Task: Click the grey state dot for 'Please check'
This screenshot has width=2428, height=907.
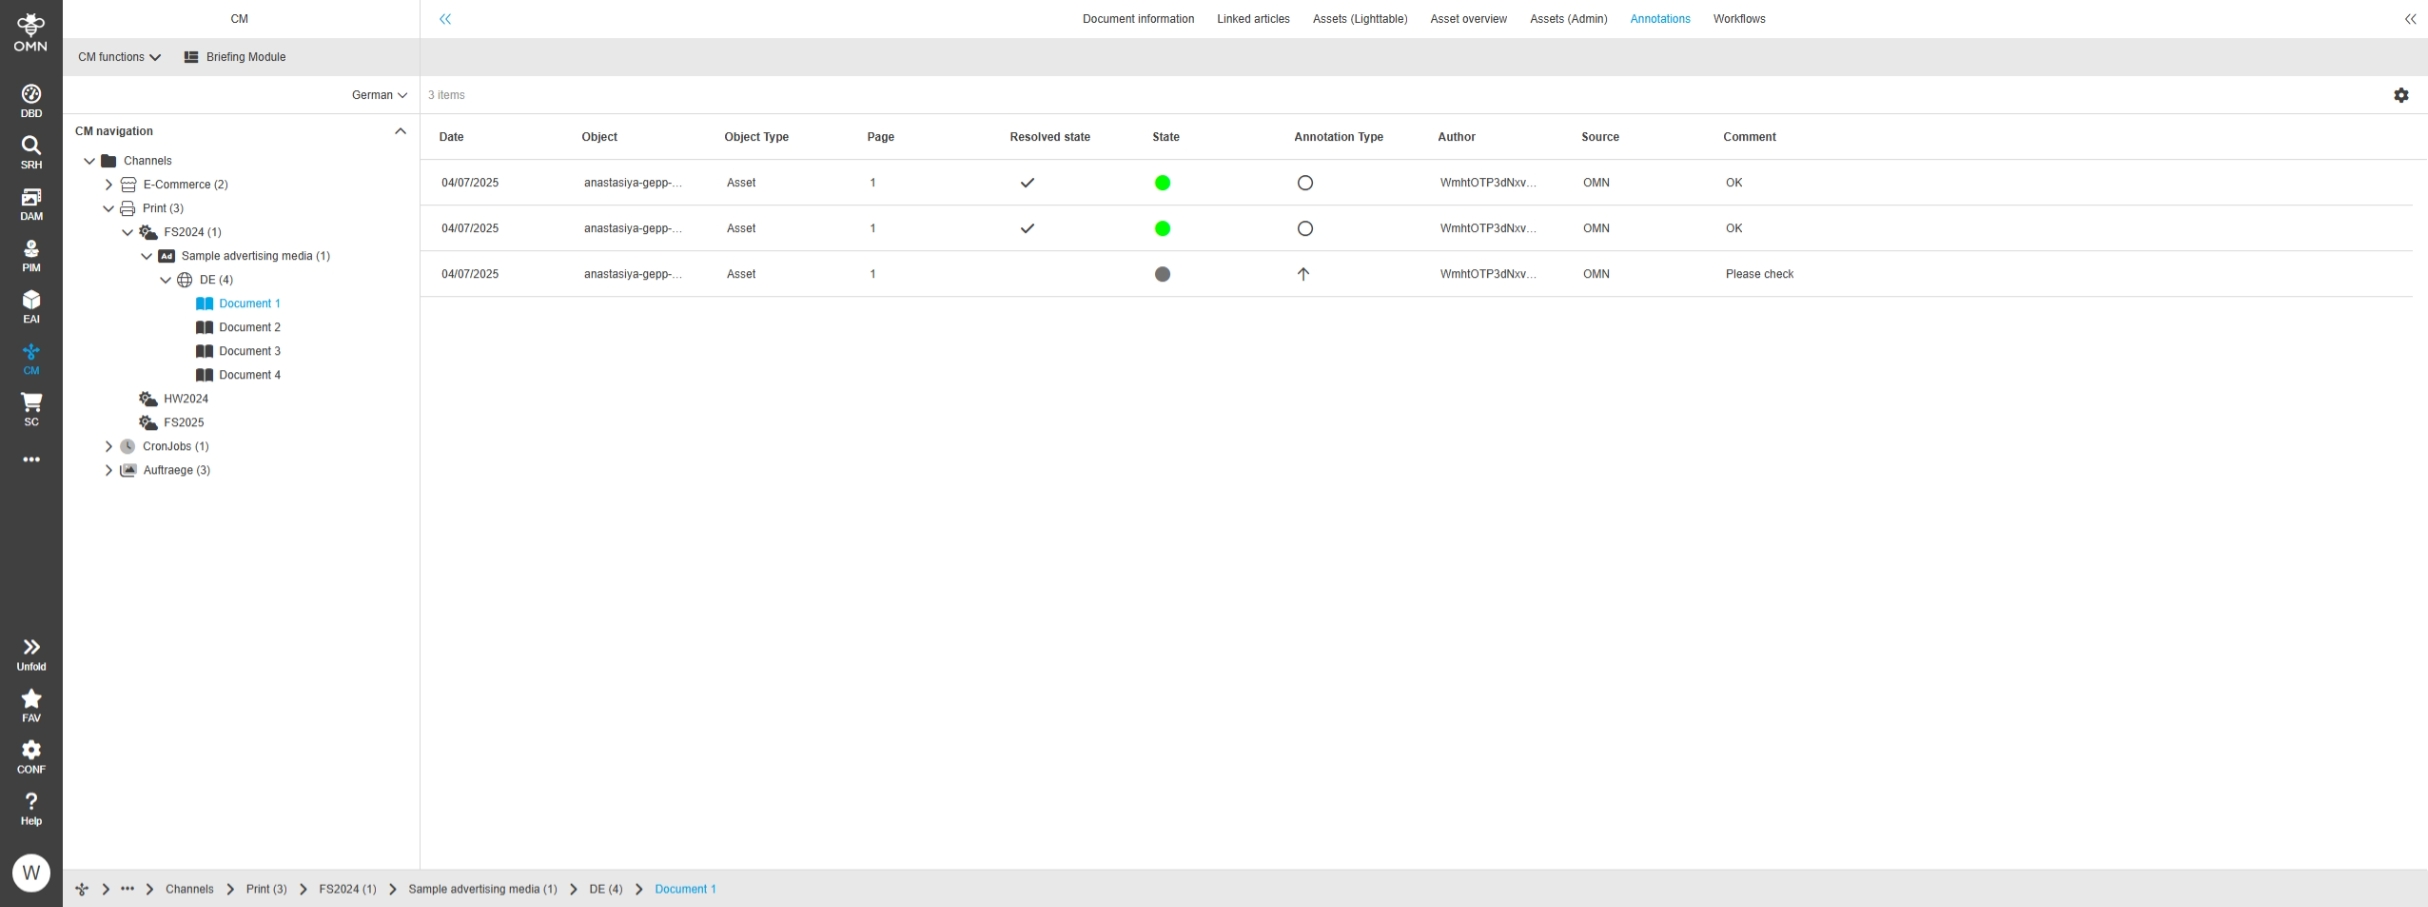Action: point(1162,274)
